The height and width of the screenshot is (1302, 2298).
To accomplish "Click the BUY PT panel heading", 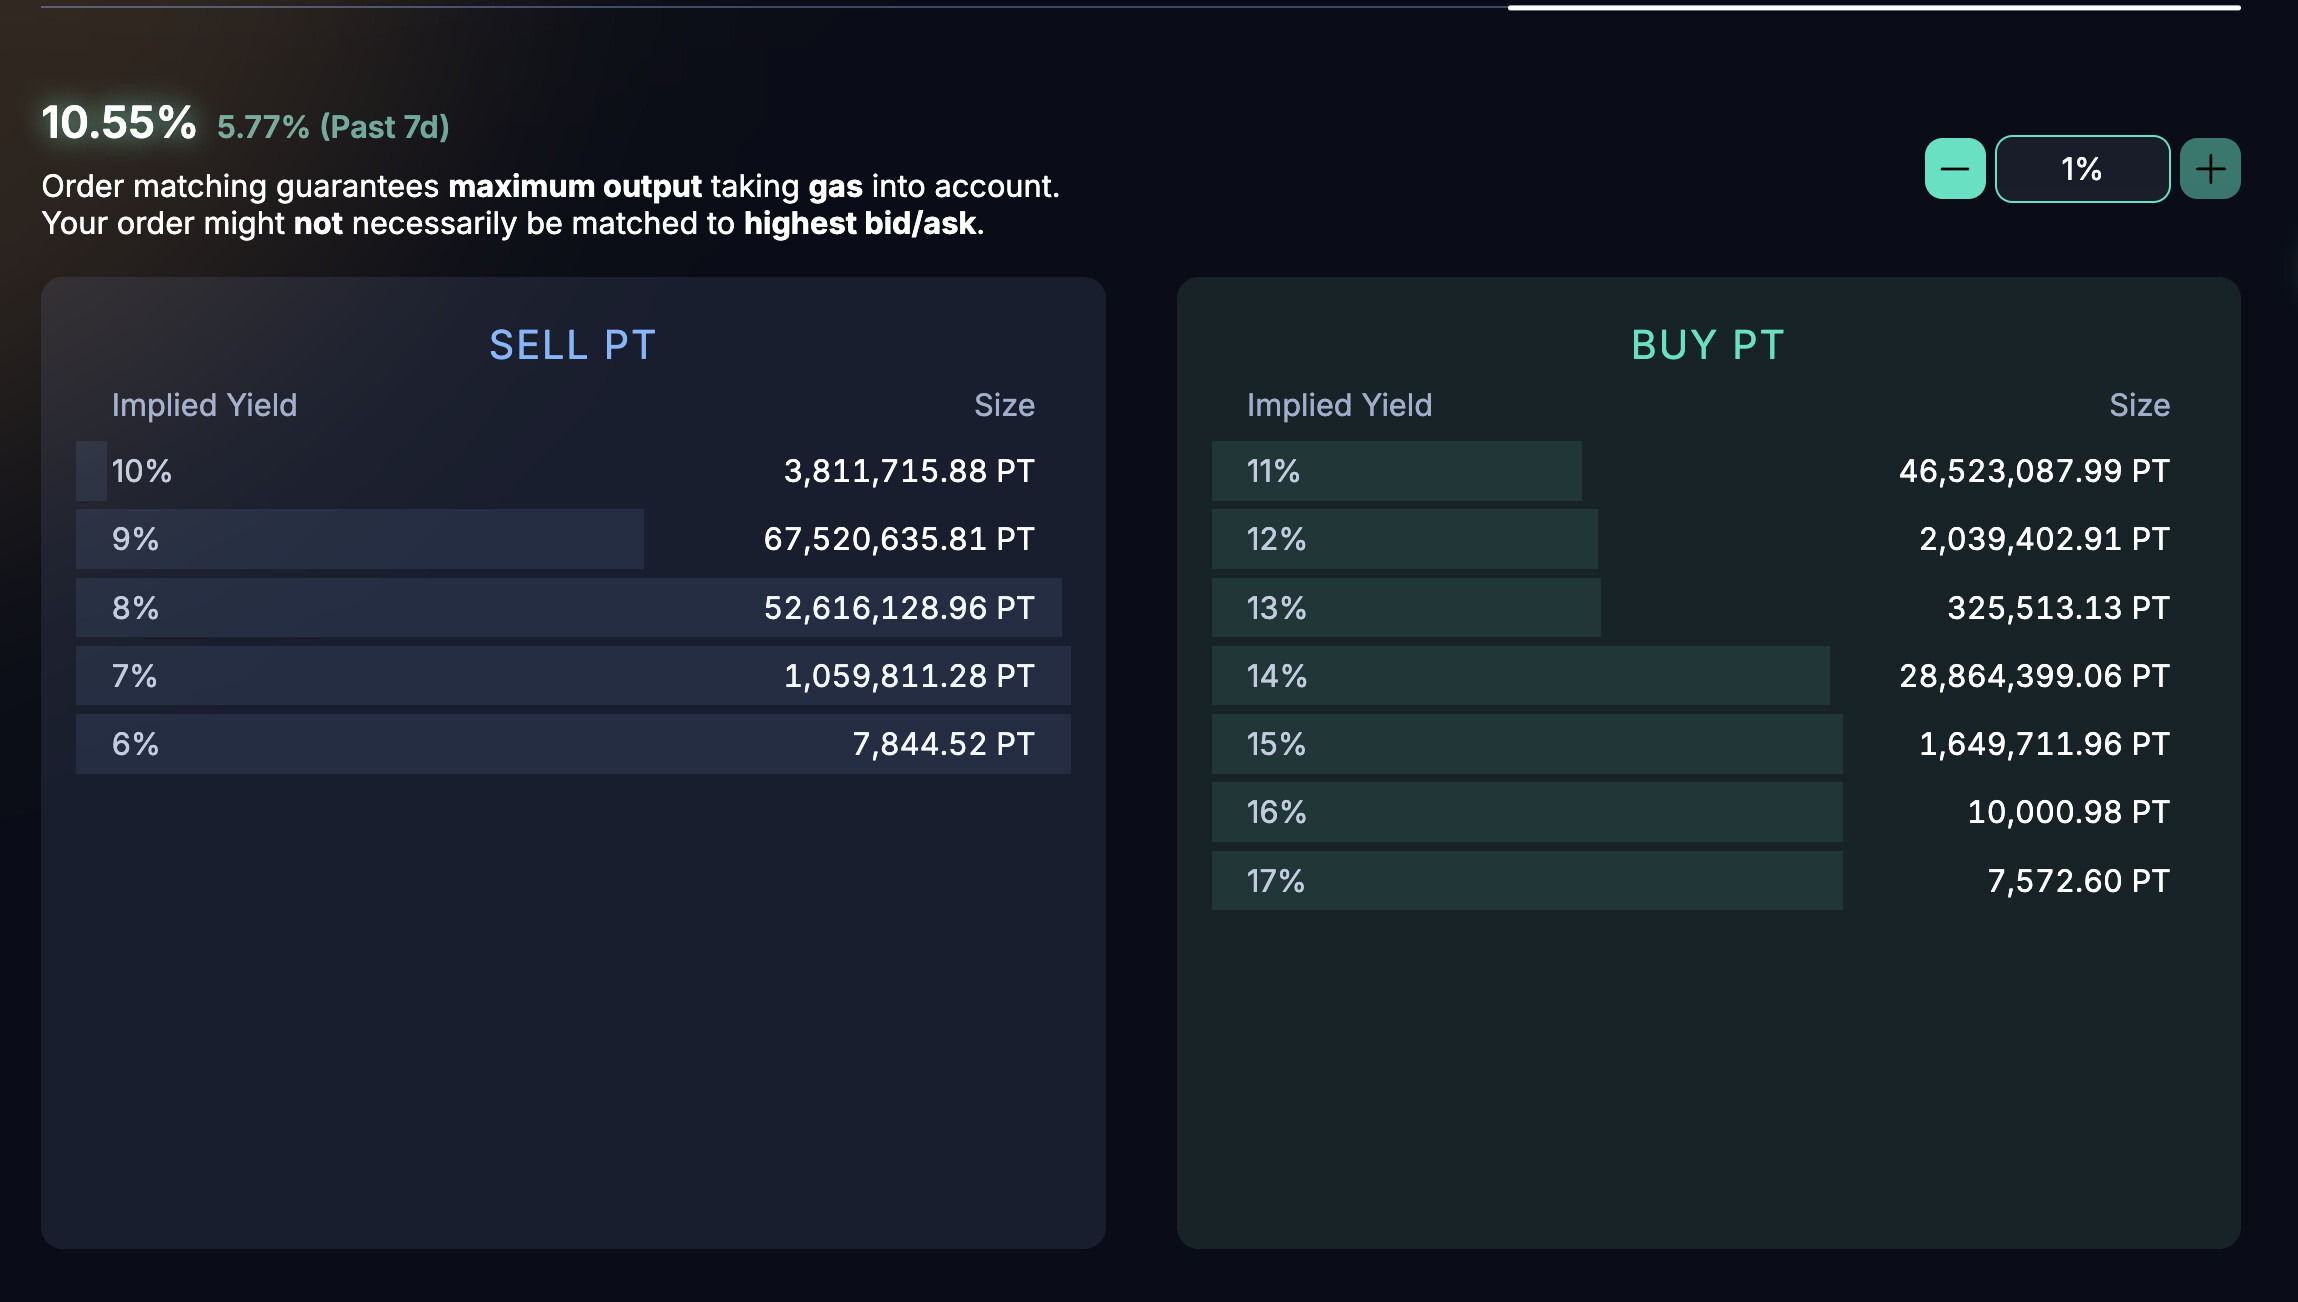I will (1707, 345).
